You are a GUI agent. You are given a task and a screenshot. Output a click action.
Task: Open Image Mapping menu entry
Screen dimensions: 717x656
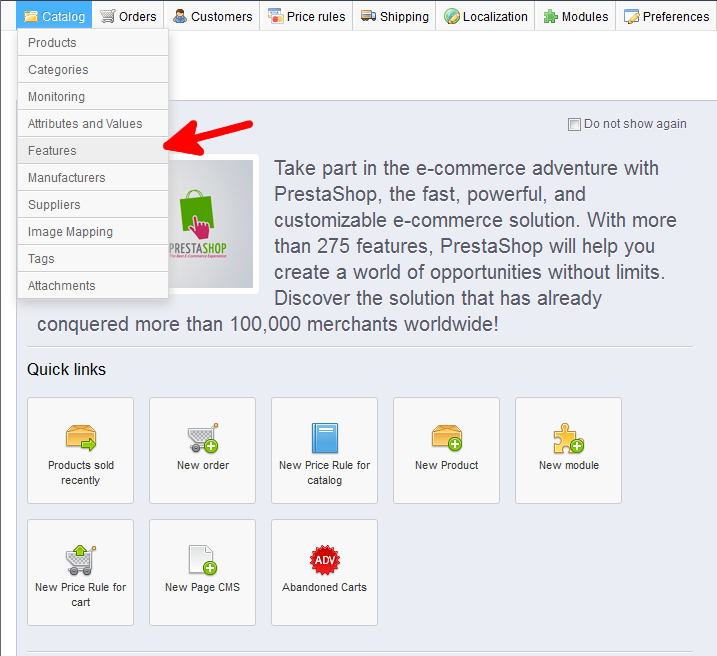tap(93, 231)
